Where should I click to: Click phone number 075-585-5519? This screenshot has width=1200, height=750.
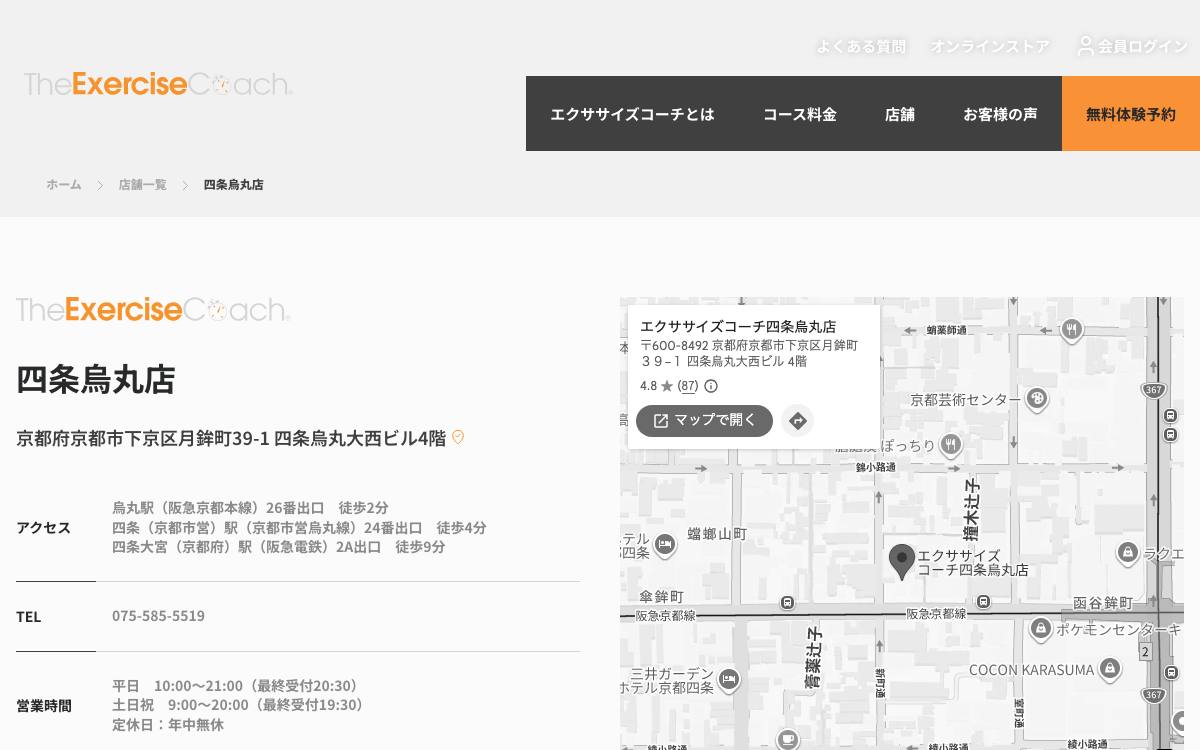(x=158, y=616)
